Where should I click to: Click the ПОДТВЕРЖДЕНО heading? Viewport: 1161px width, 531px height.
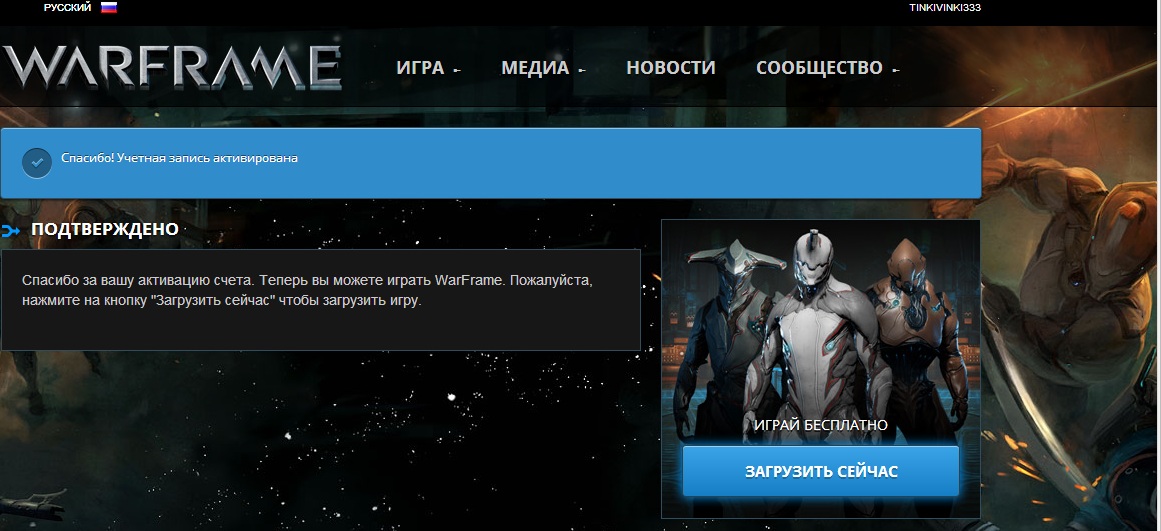[x=105, y=230]
